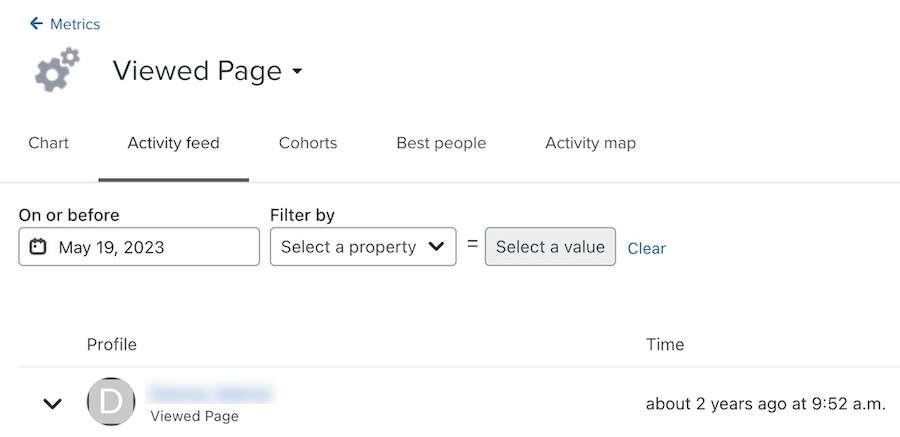Open the Select a property dropdown
Screen dimensions: 900x437
362,247
